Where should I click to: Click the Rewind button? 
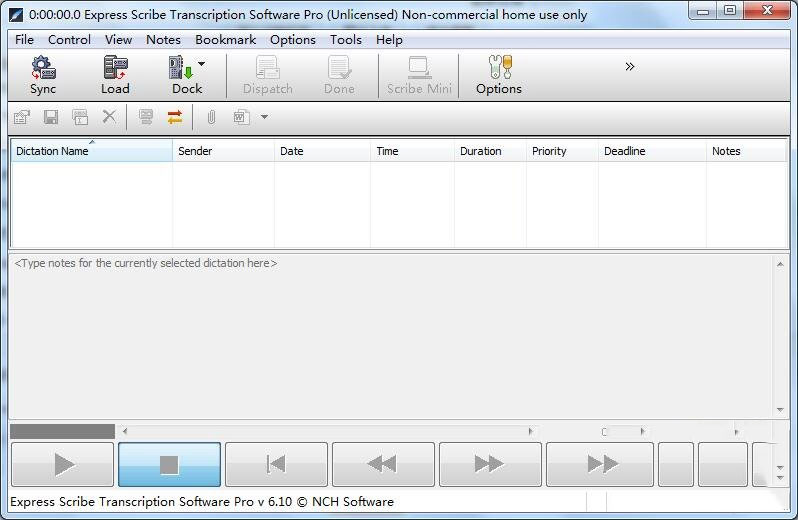tap(383, 465)
